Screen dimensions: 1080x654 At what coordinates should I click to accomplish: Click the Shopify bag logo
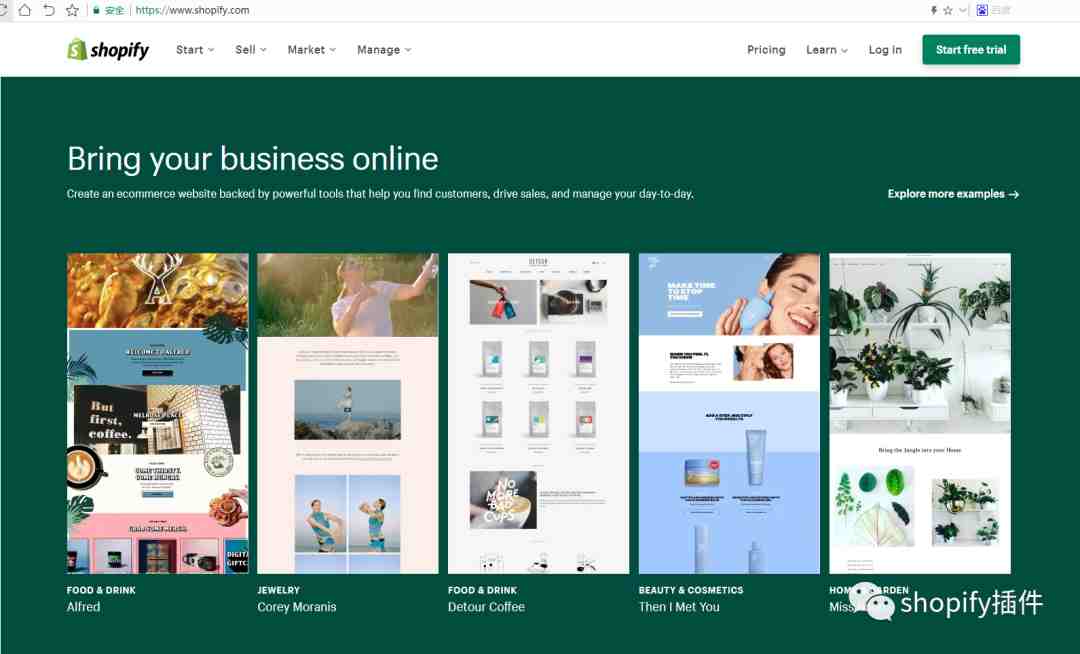click(76, 50)
